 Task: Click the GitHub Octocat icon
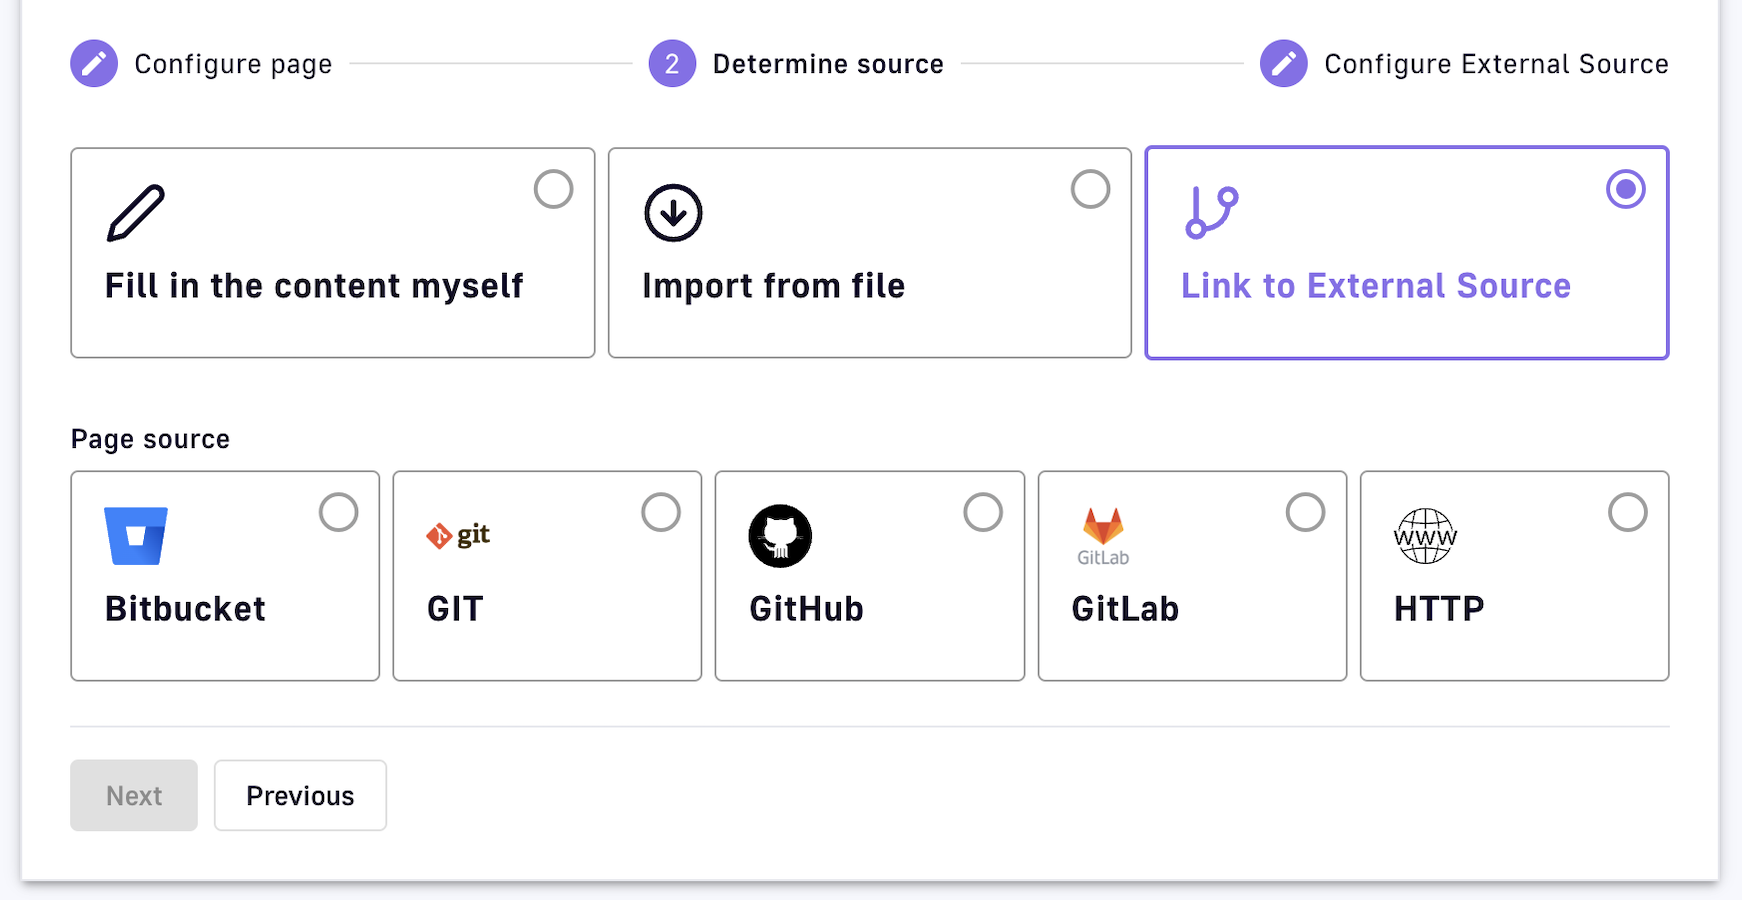click(x=780, y=536)
